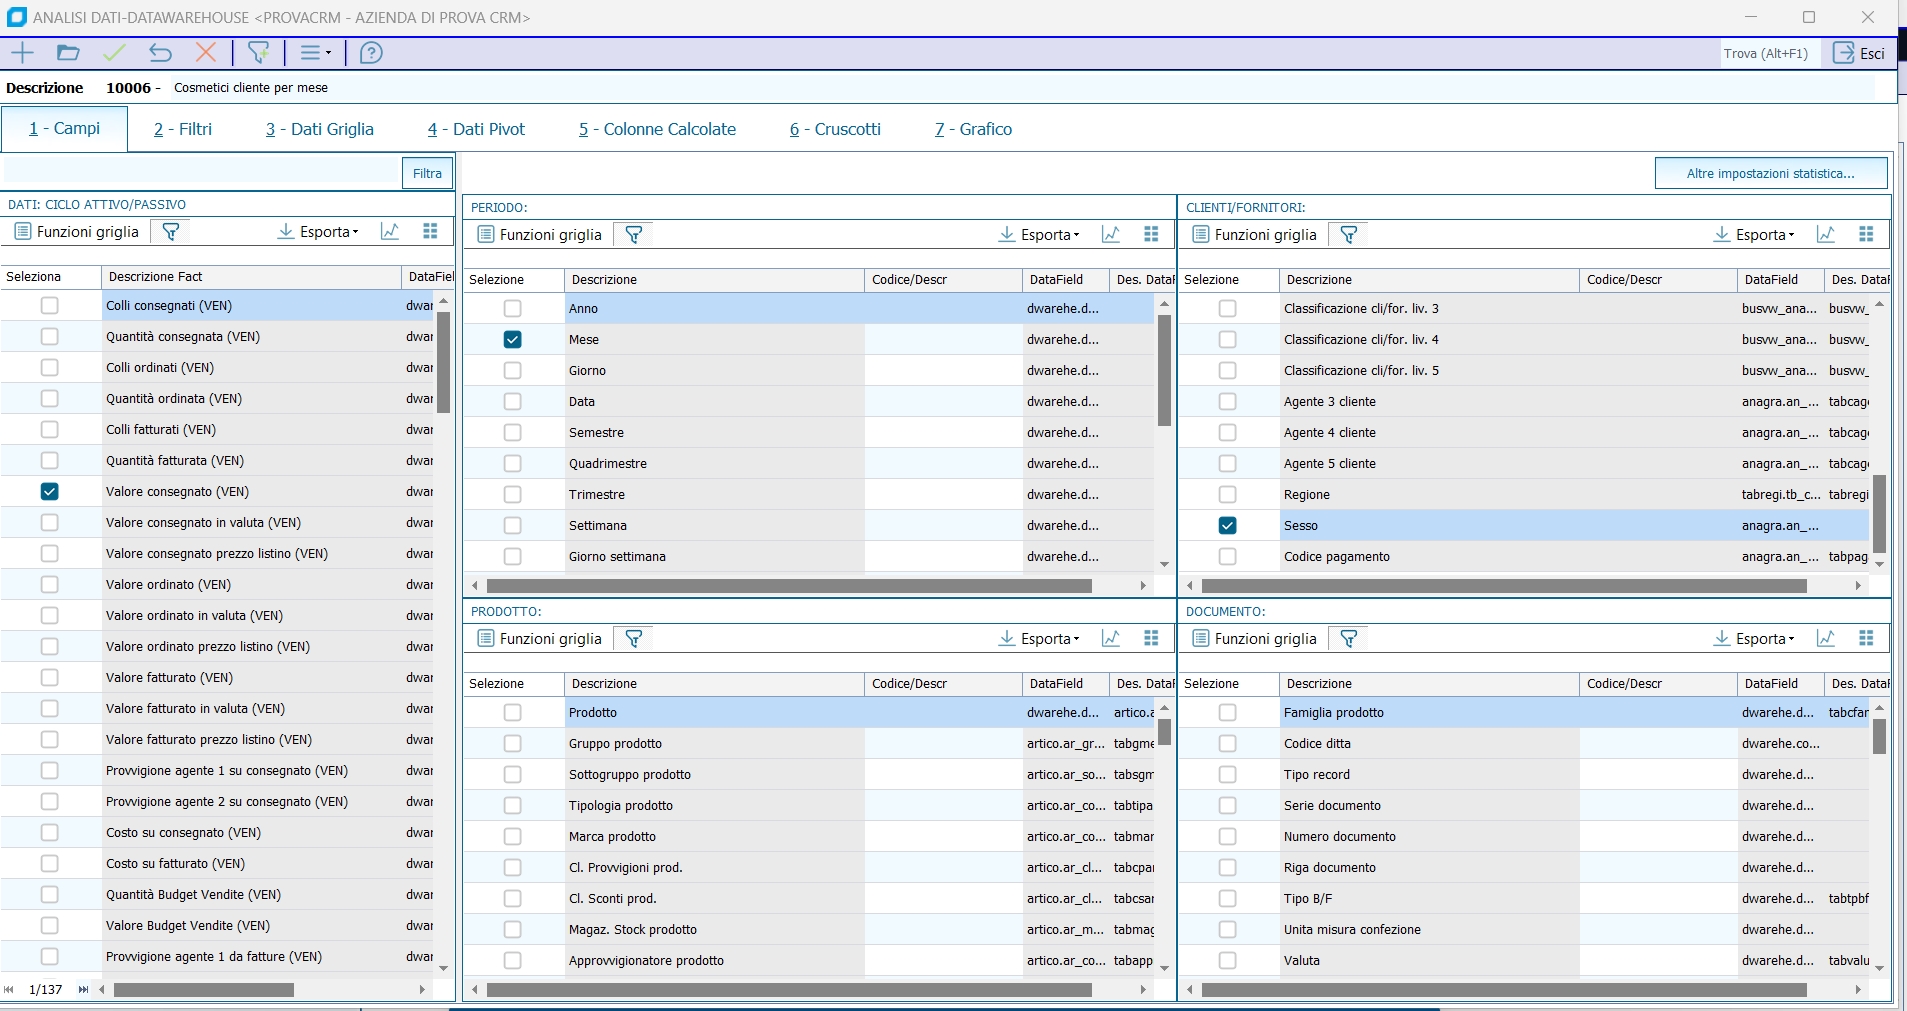Image resolution: width=1907 pixels, height=1011 pixels.
Task: Click filter funnel icon in PERIODO panel
Action: click(x=634, y=235)
